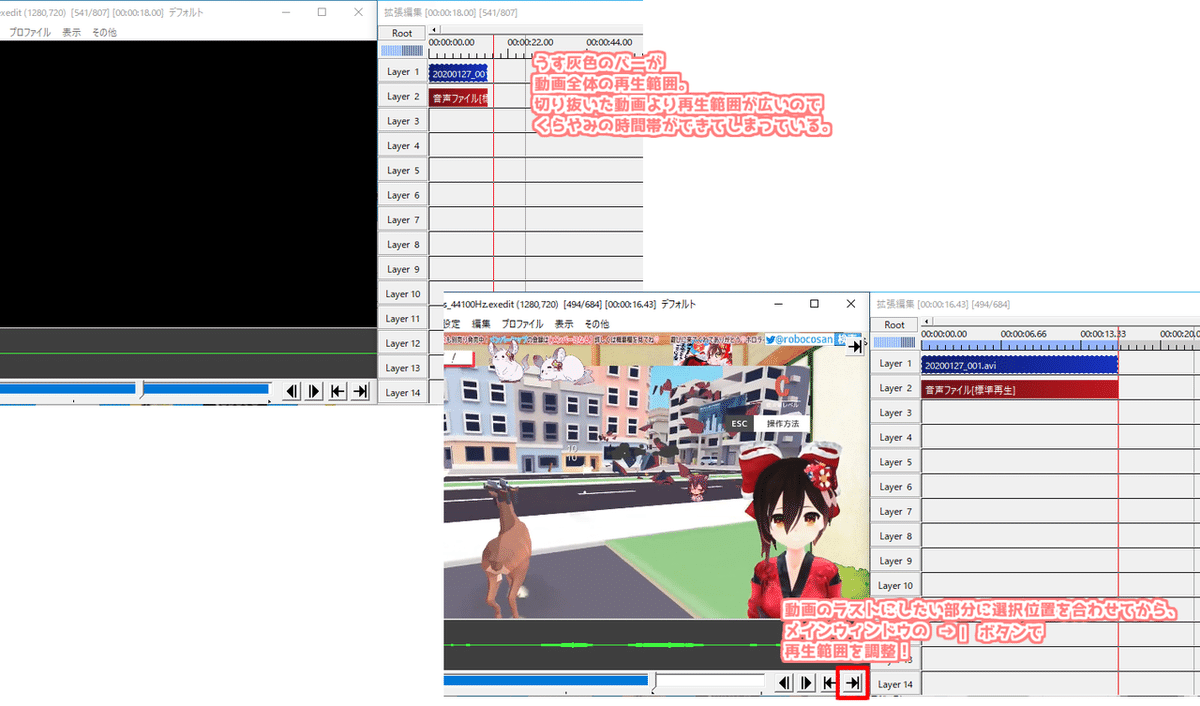Toggle Layer 10 in the 541/807 timeline
Image resolution: width=1200 pixels, height=706 pixels.
[x=402, y=294]
